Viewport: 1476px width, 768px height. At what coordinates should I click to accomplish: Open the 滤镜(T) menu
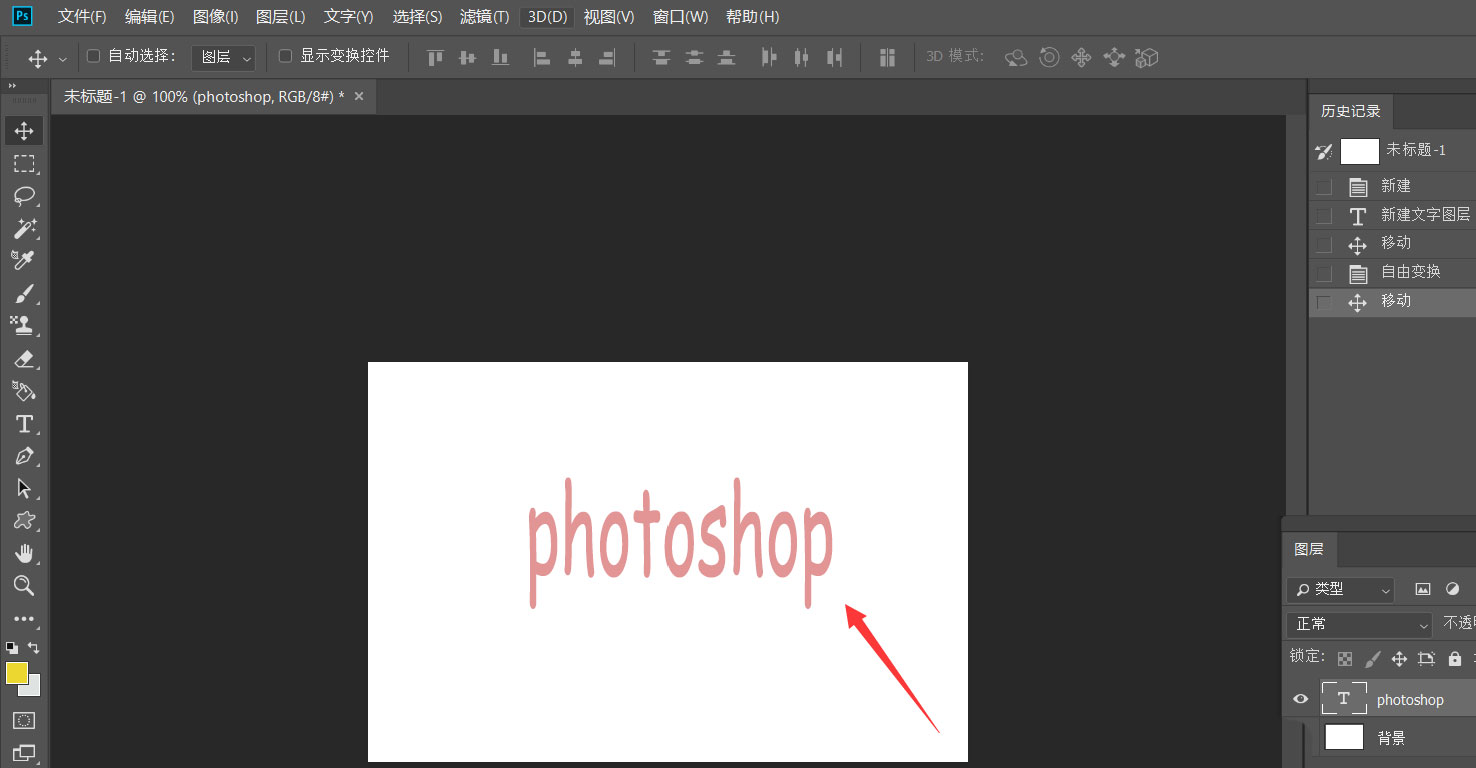coord(485,17)
